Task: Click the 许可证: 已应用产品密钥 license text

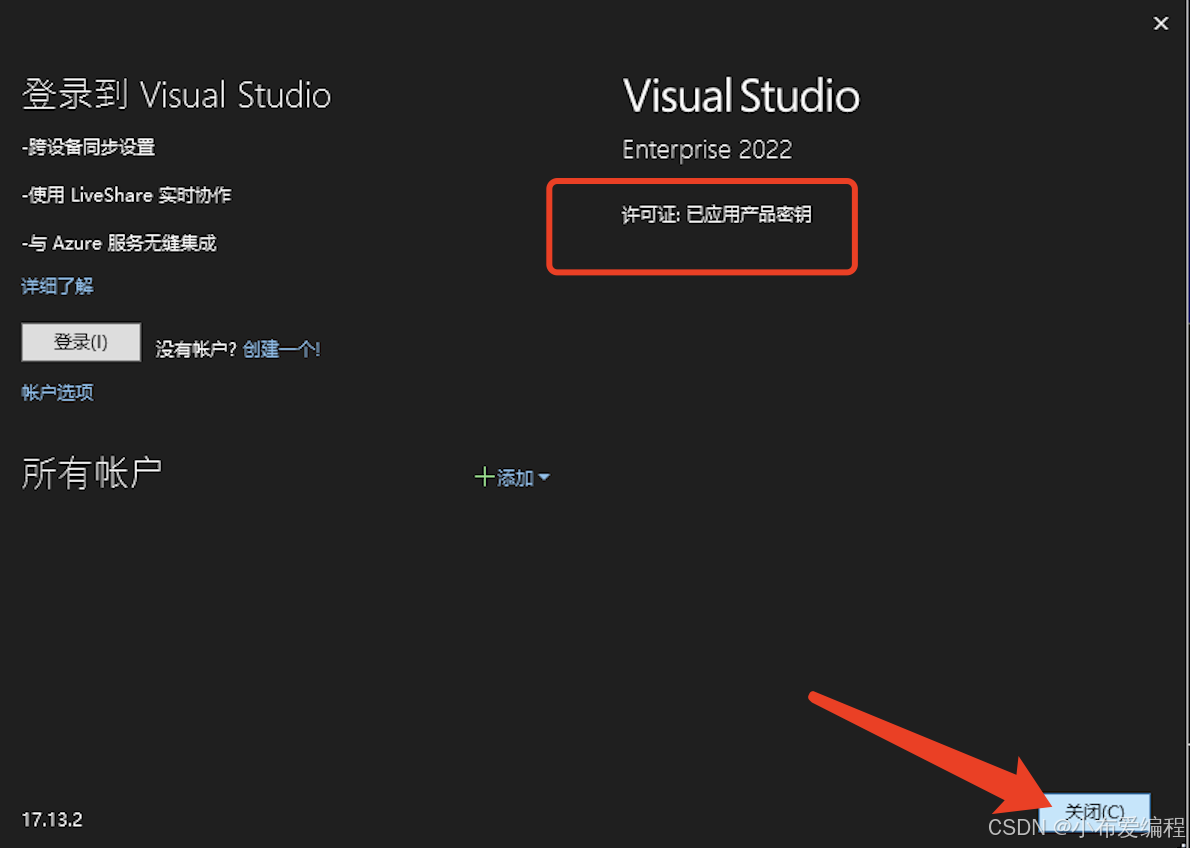Action: (x=716, y=215)
